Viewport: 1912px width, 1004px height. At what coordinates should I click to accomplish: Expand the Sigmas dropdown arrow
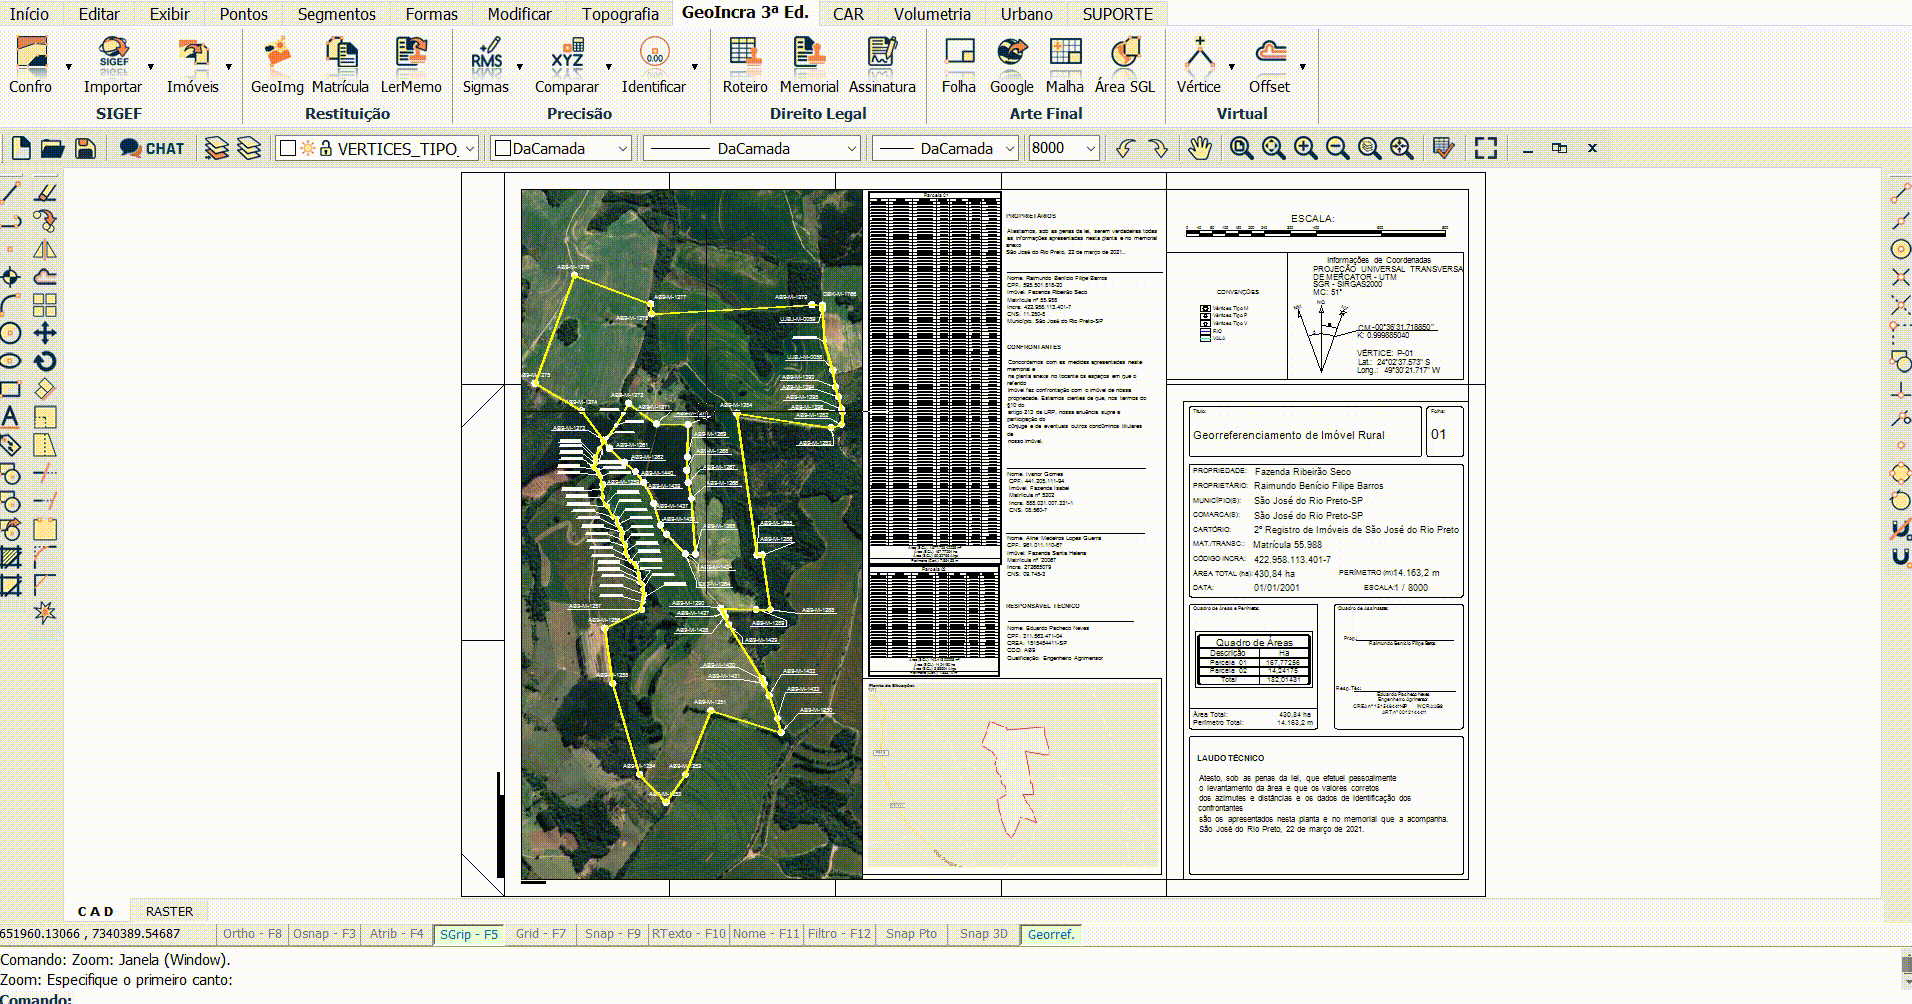pyautogui.click(x=520, y=67)
